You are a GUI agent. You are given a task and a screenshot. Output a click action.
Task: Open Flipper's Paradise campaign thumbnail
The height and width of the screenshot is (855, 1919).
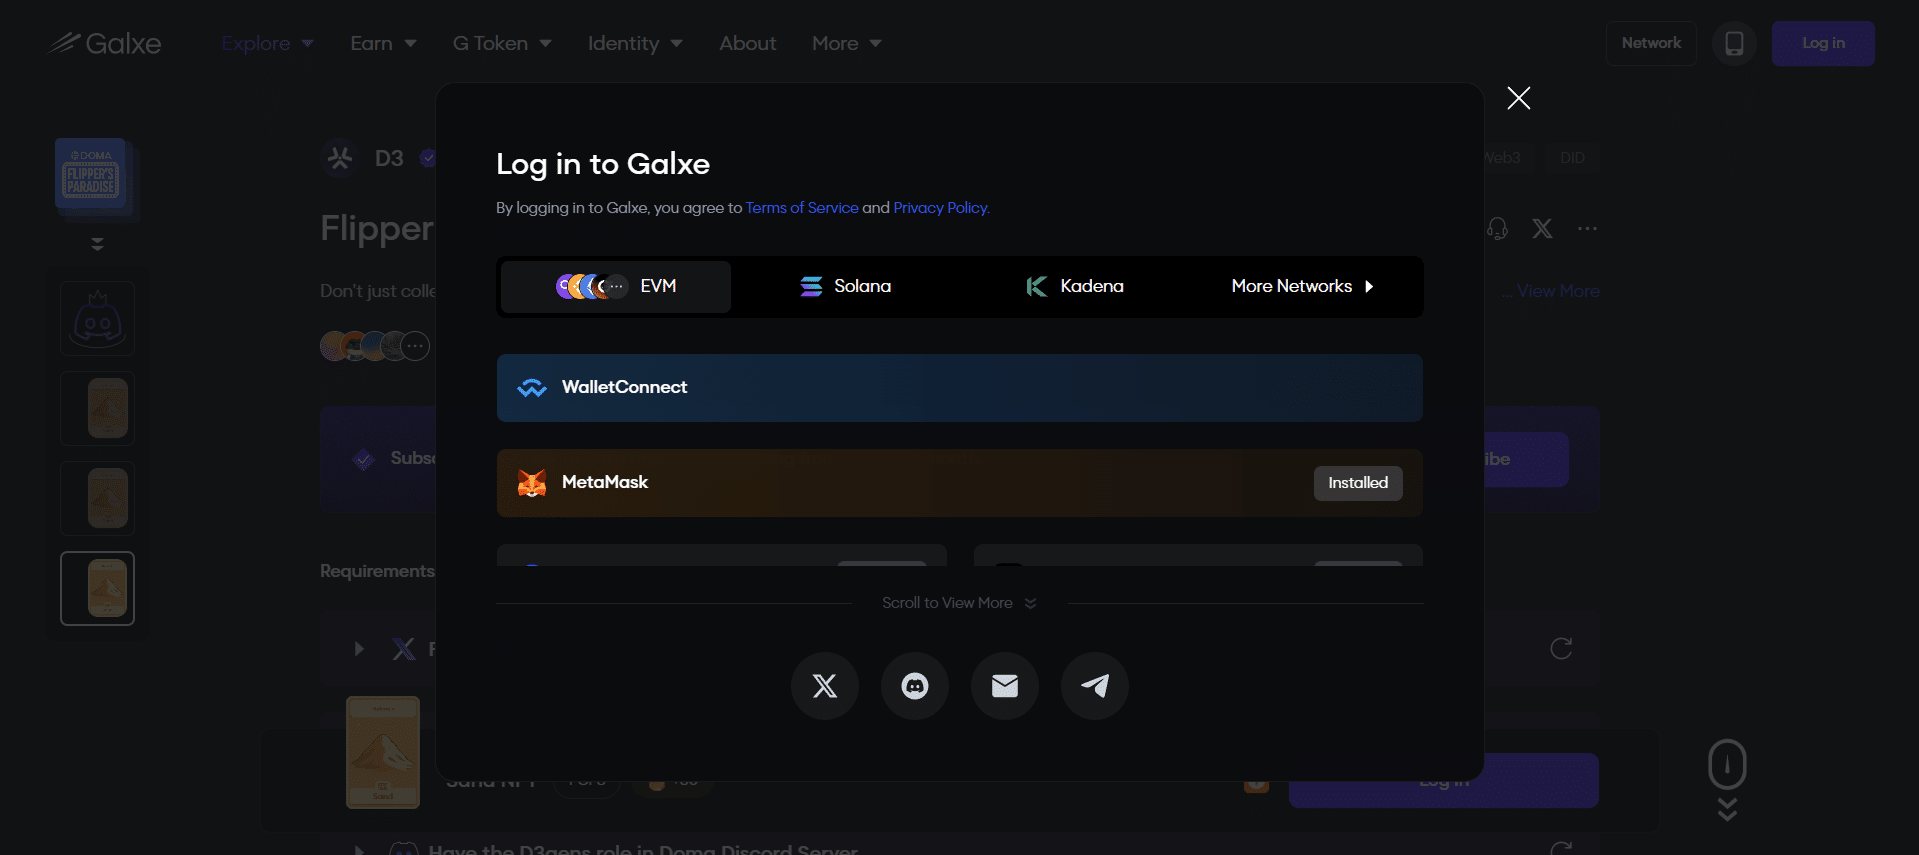[x=95, y=178]
